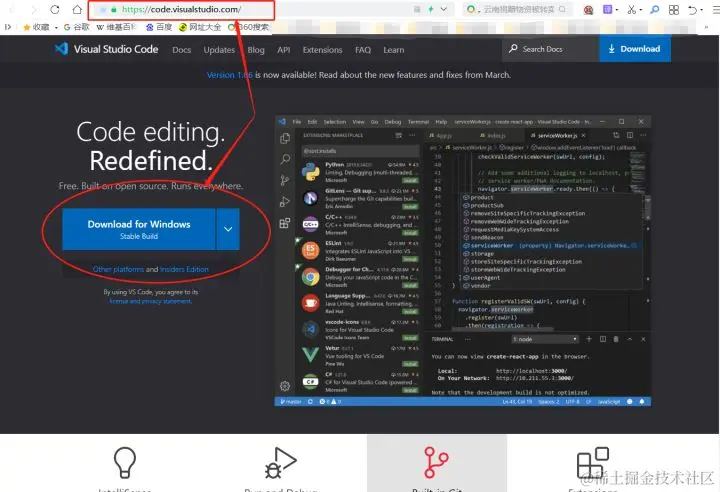Click Download for Windows Stable Build button
Image resolution: width=720 pixels, height=492 pixels.
139,229
